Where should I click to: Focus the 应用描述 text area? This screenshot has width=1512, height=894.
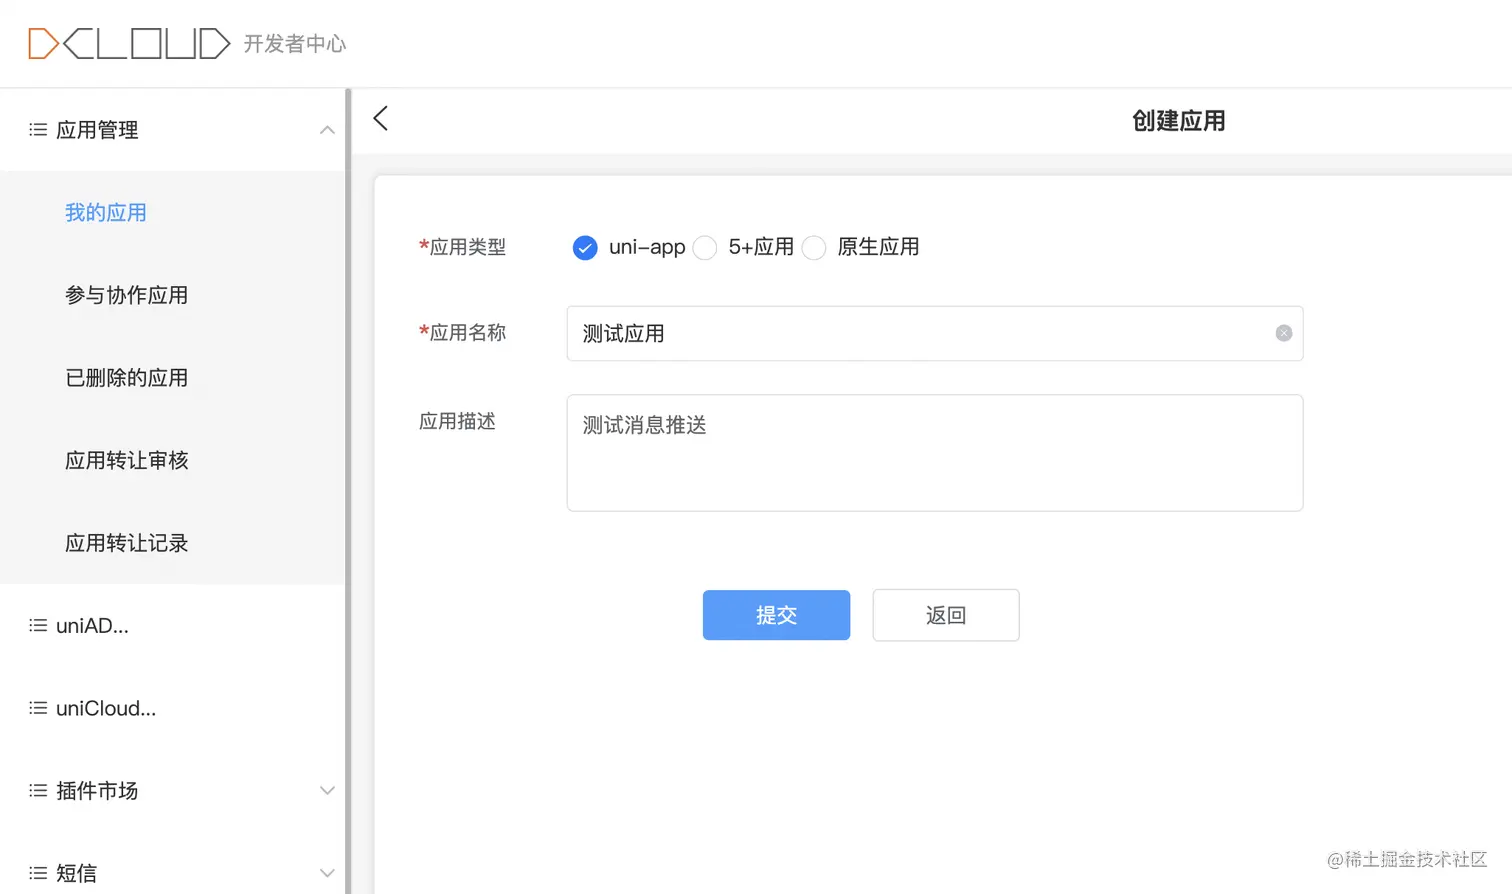tap(935, 453)
